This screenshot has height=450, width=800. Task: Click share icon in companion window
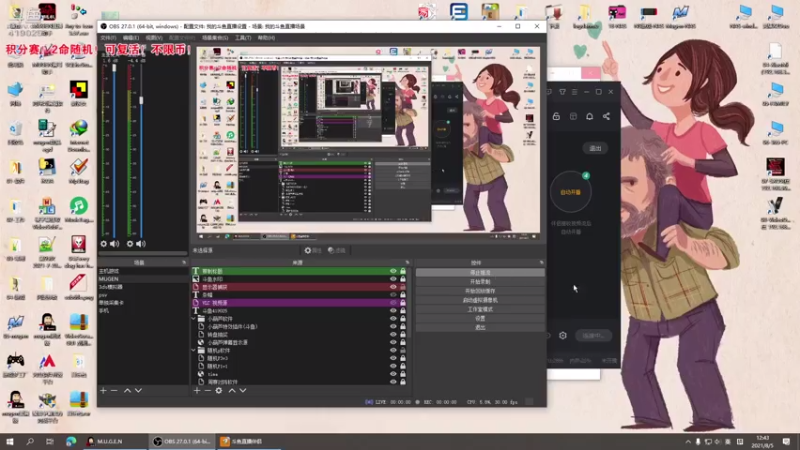(x=606, y=116)
